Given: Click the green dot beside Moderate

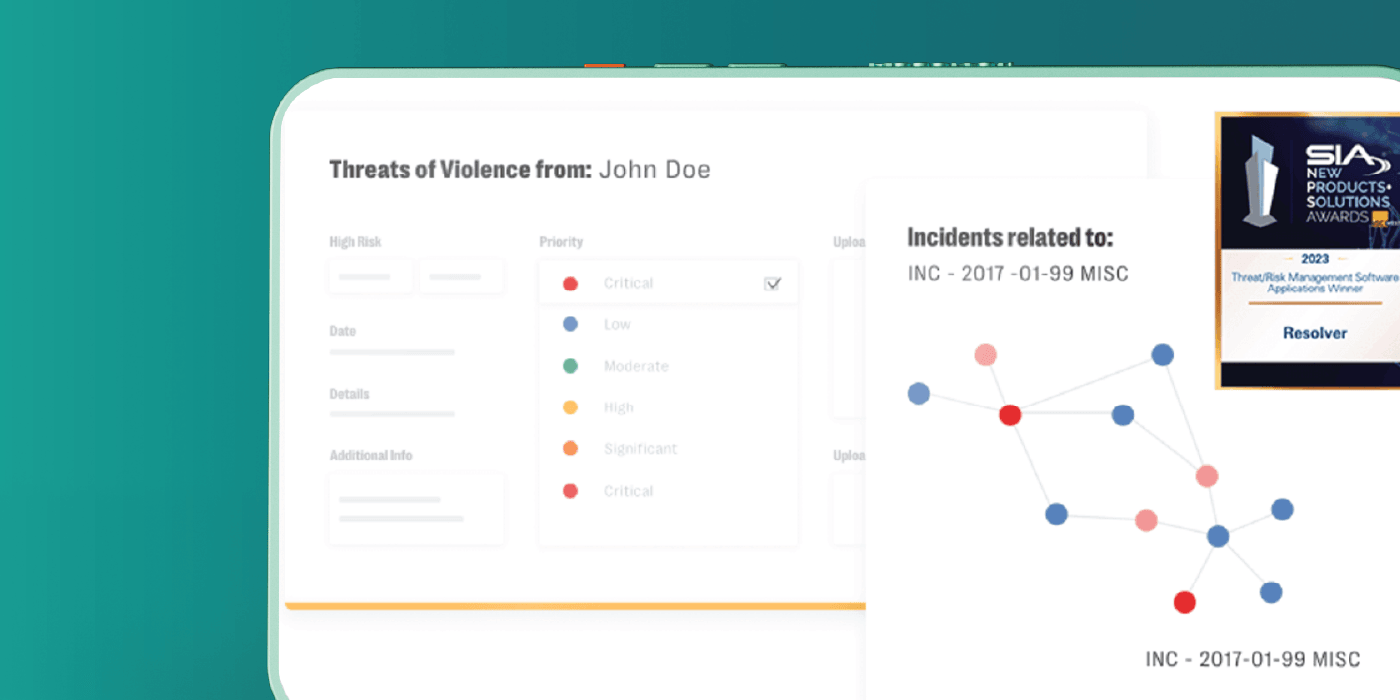Looking at the screenshot, I should [x=570, y=366].
